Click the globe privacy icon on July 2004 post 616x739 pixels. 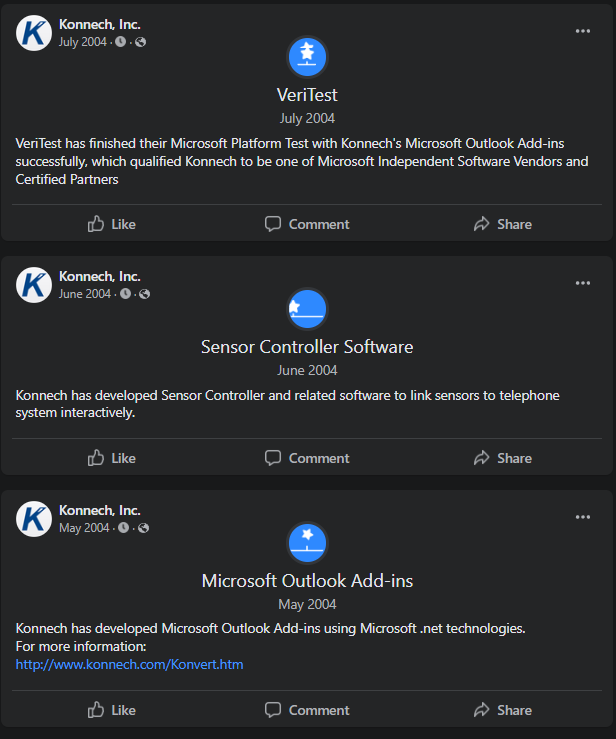(x=140, y=42)
